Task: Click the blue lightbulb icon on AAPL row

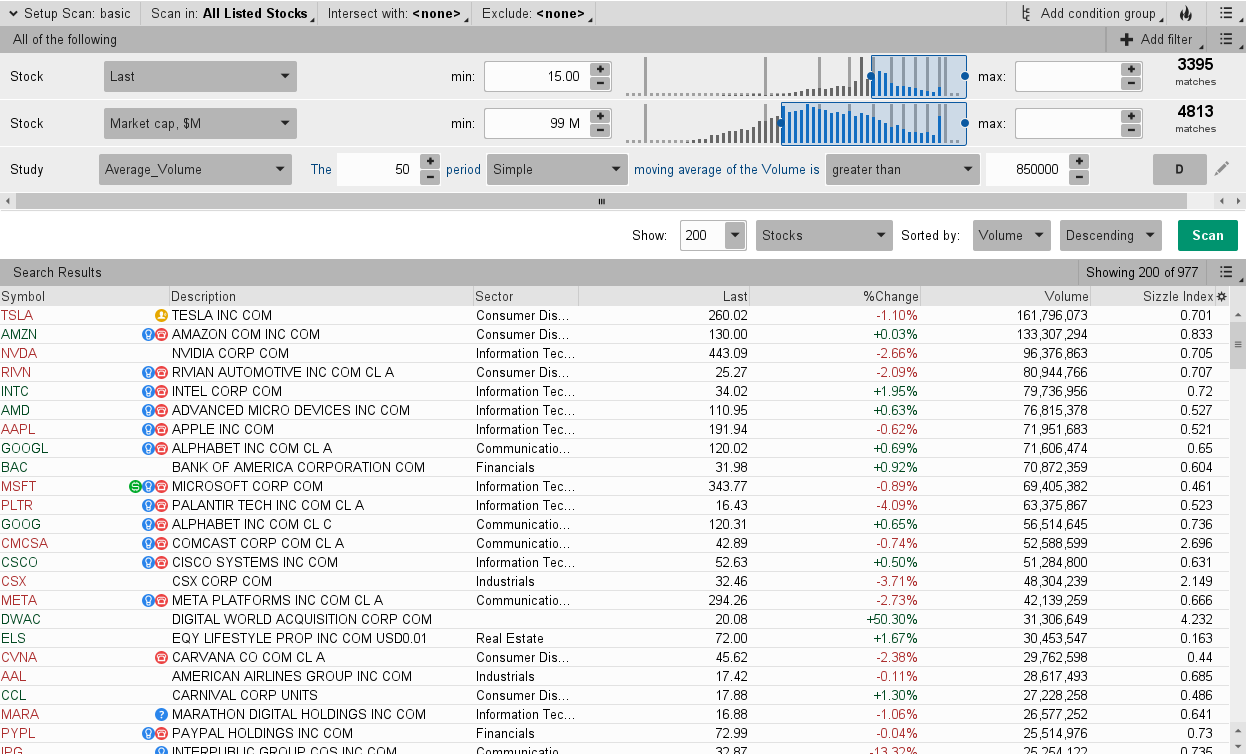Action: (148, 429)
